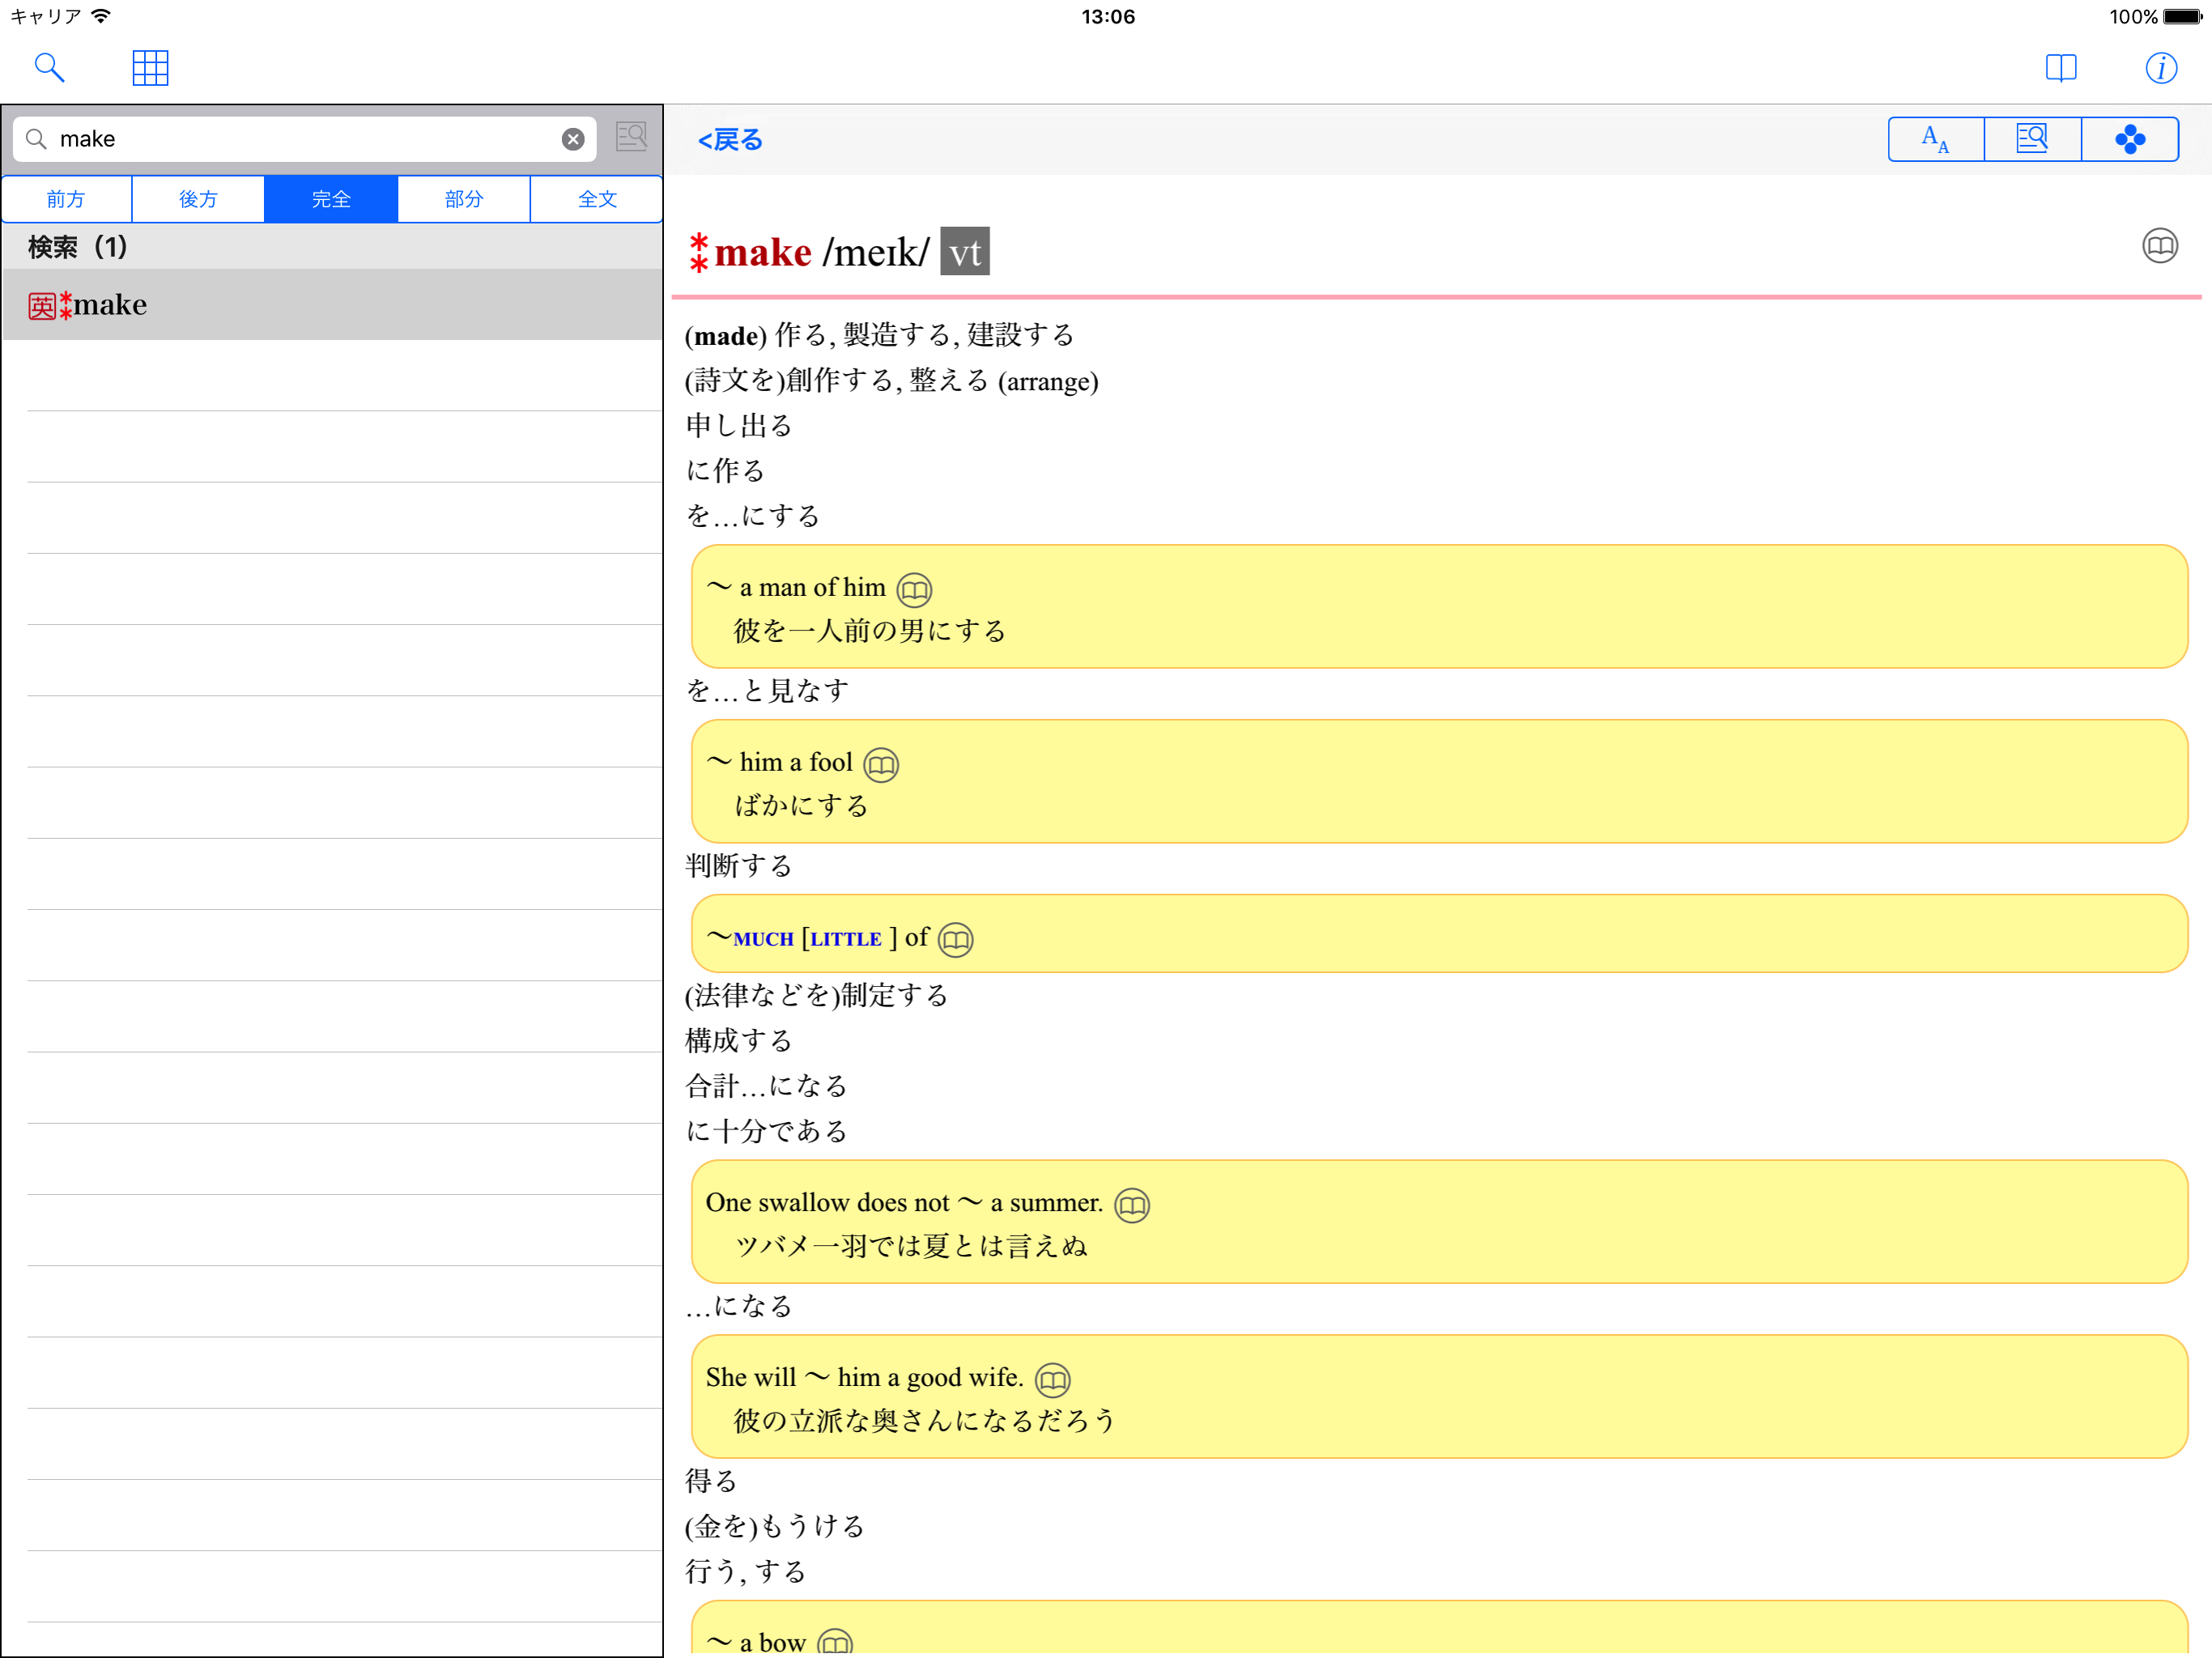Select the 後方 search mode
The image size is (2212, 1658).
click(x=198, y=199)
